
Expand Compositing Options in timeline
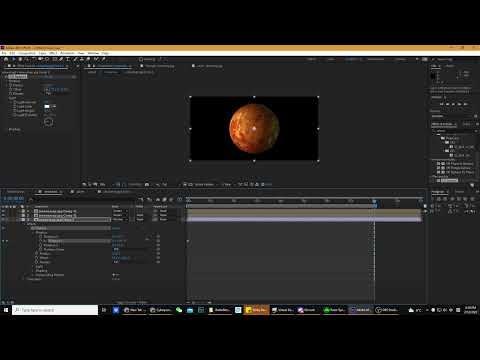(x=33, y=275)
